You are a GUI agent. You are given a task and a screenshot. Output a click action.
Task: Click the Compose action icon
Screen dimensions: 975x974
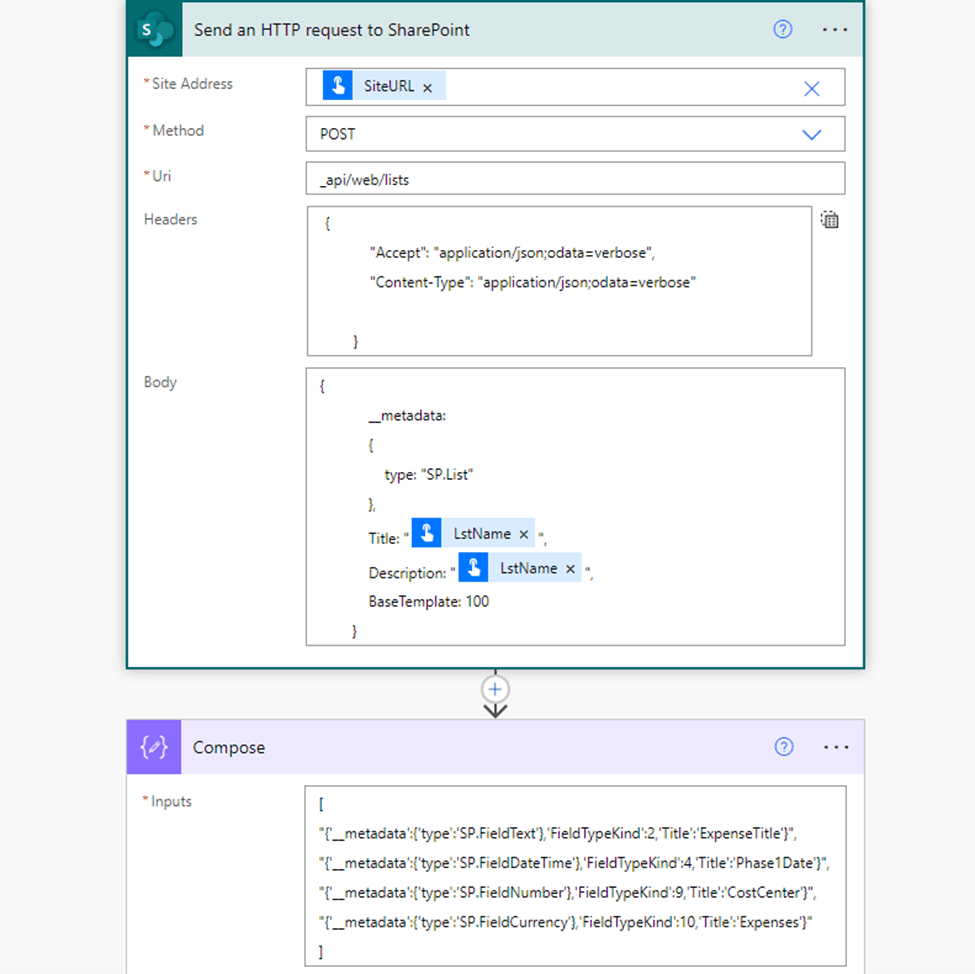pyautogui.click(x=154, y=747)
